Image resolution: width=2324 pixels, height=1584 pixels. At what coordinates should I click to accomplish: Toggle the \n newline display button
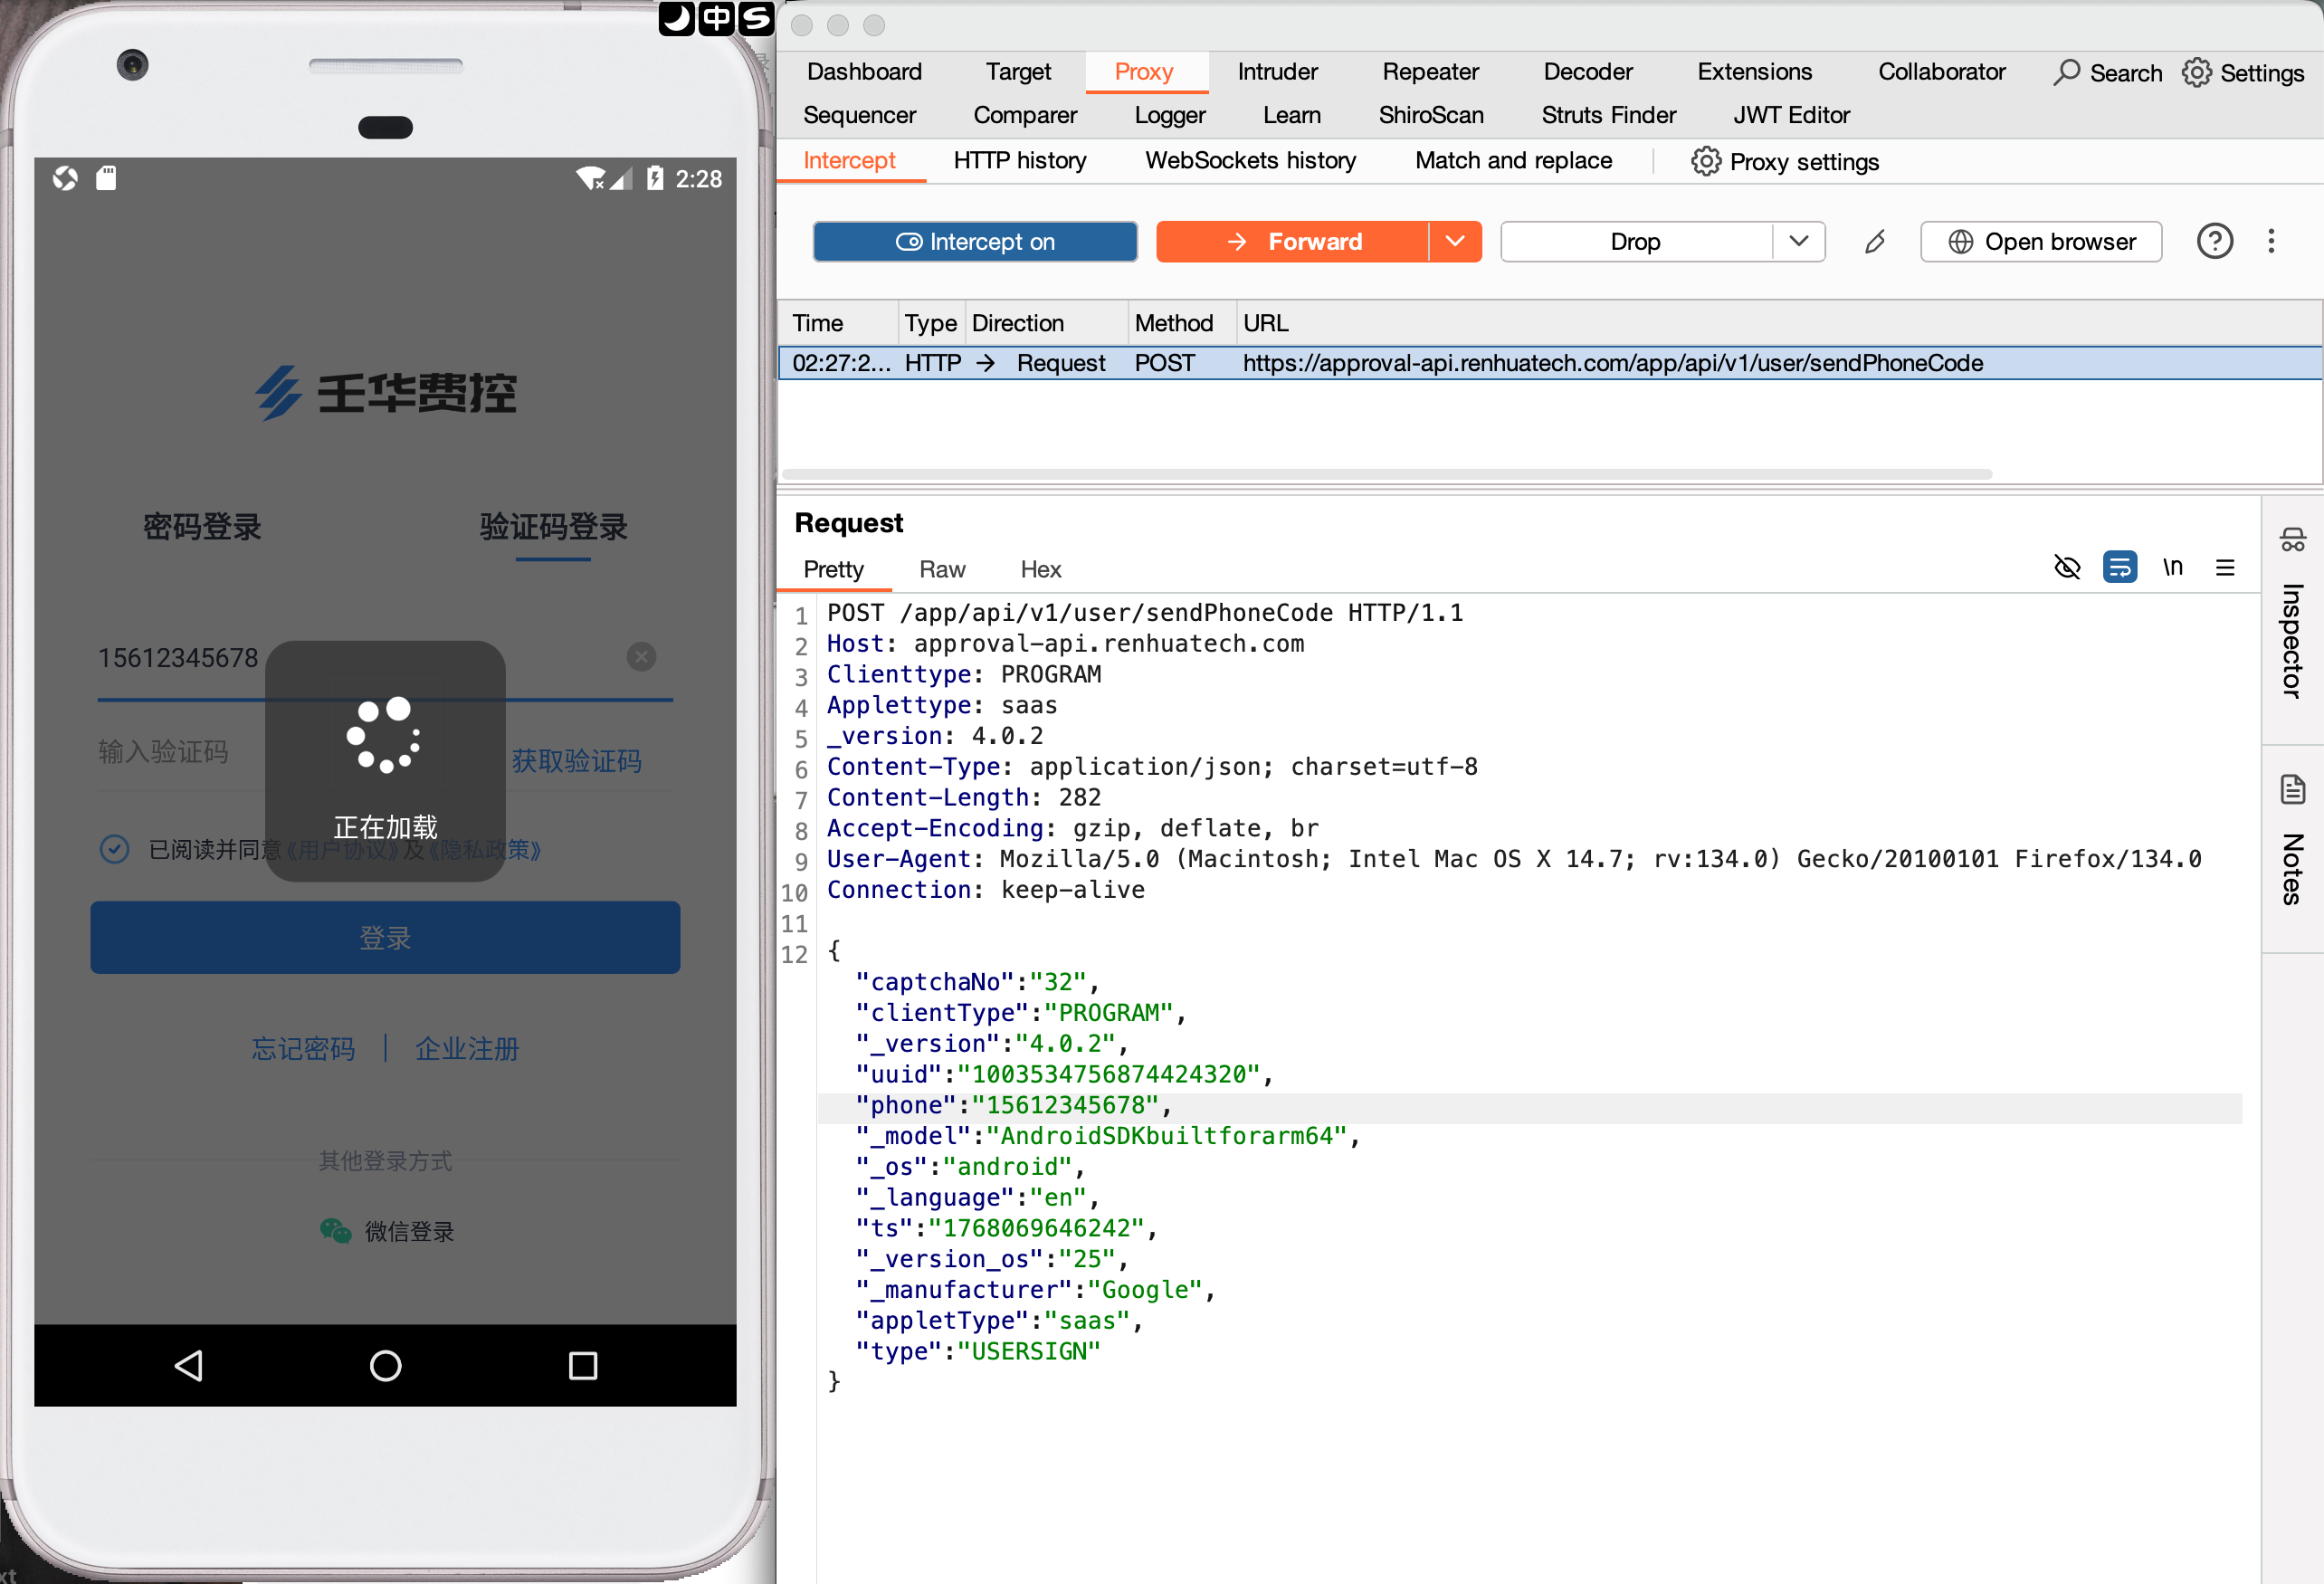point(2172,568)
